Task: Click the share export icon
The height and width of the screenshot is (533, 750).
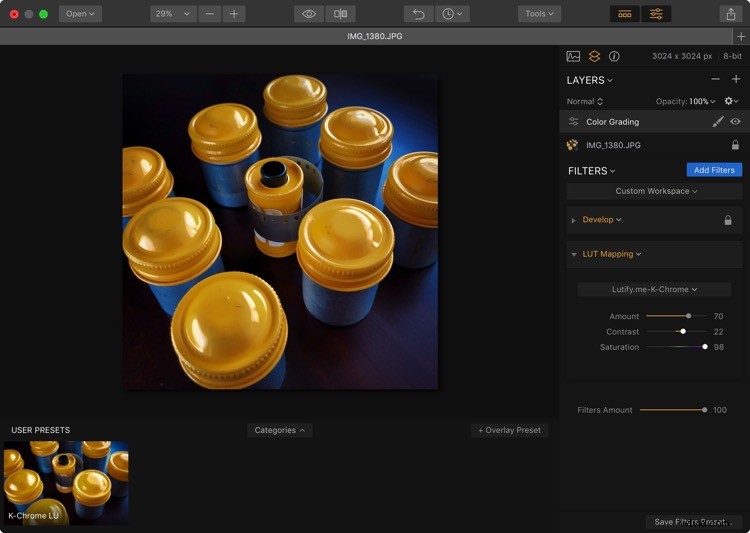Action: click(730, 14)
